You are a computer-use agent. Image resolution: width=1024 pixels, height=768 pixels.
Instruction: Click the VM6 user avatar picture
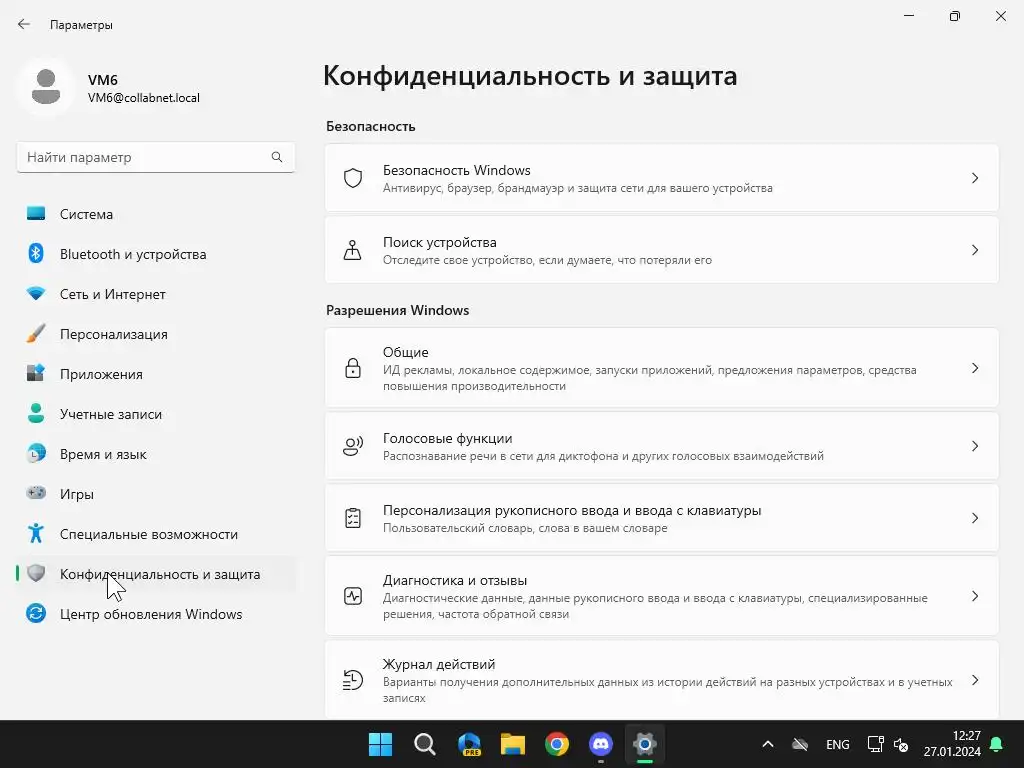(46, 87)
